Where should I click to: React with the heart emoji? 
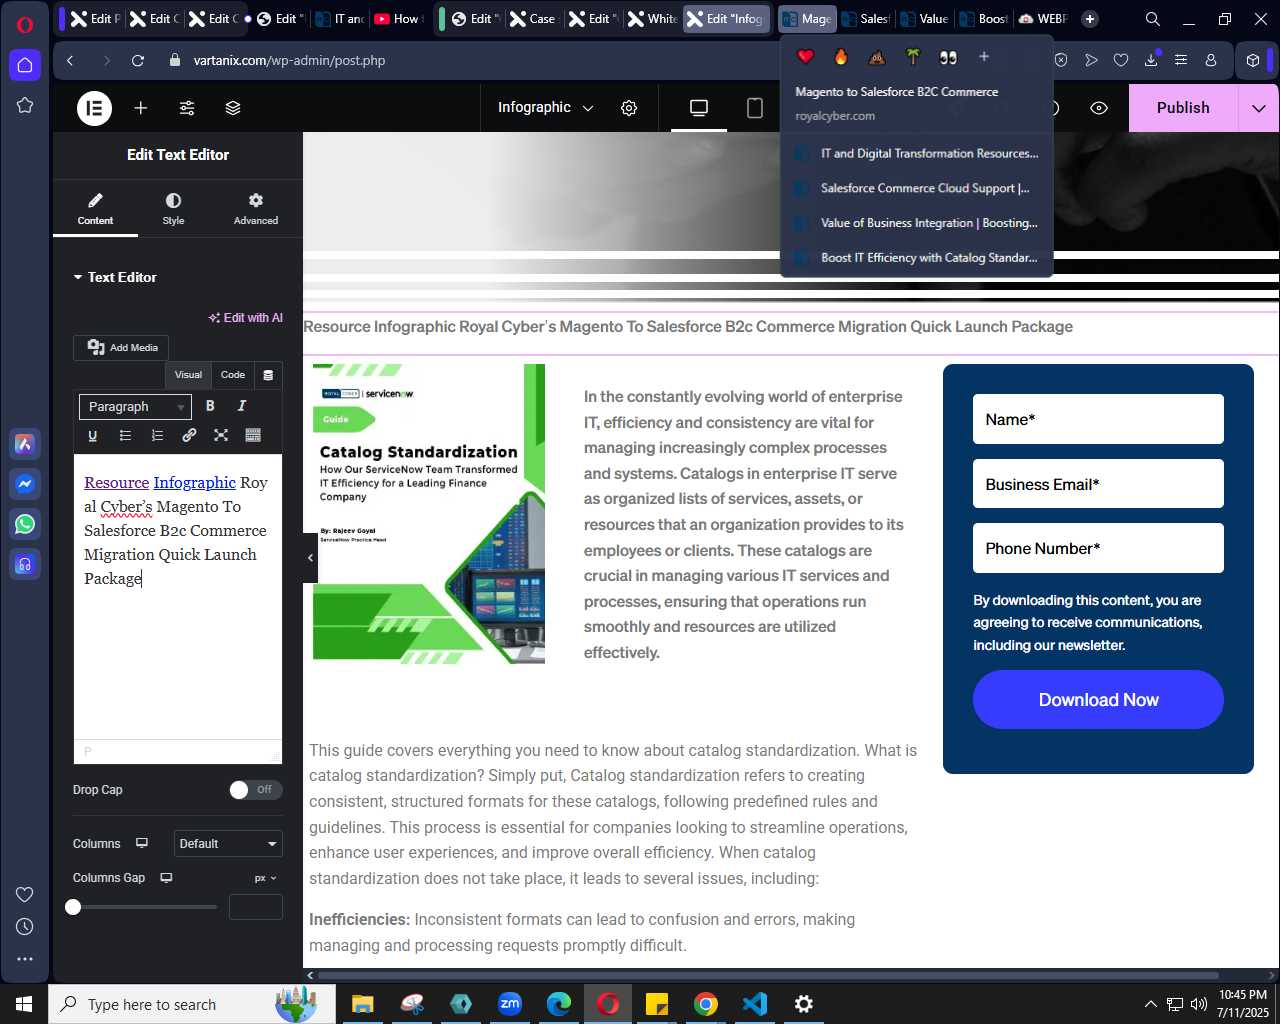(805, 56)
